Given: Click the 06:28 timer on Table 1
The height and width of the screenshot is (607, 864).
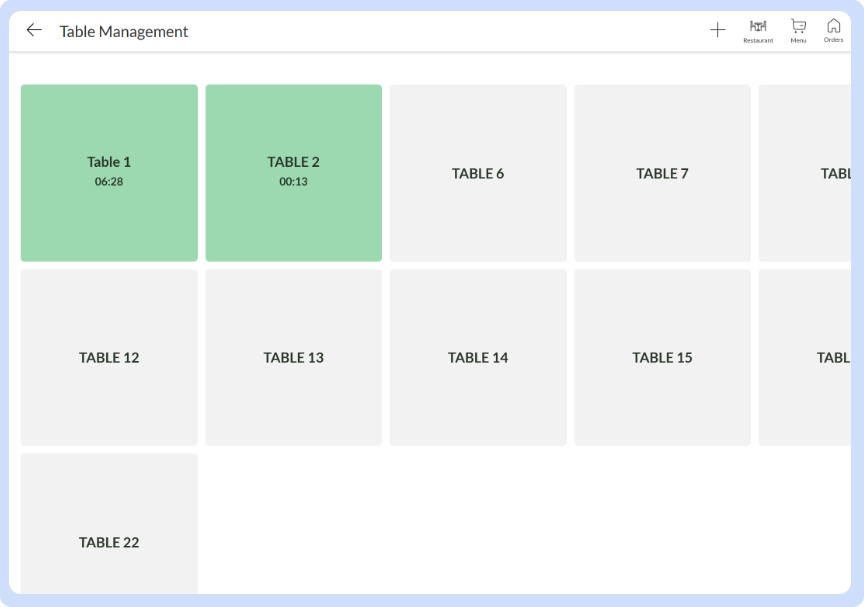Looking at the screenshot, I should 108,181.
